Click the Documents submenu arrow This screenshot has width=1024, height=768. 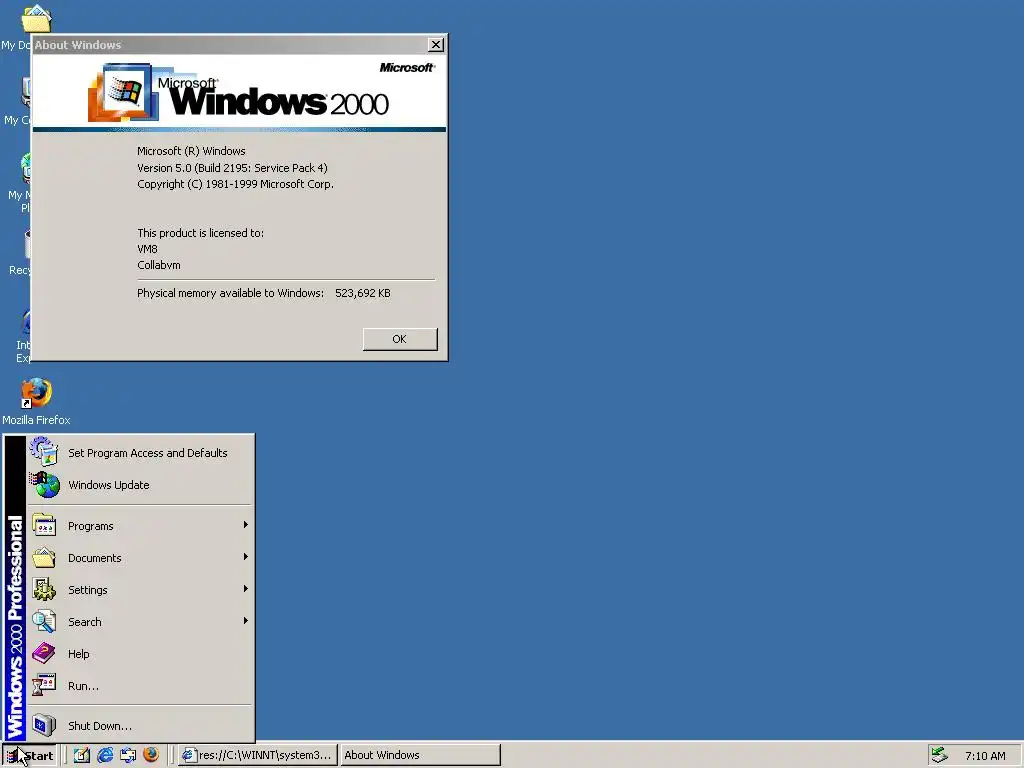246,557
